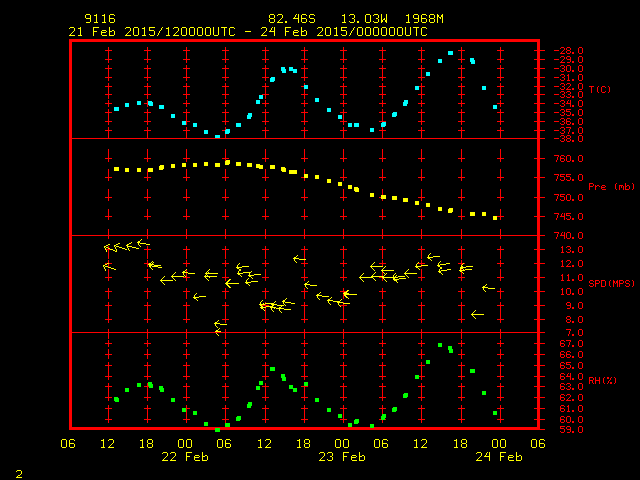Click the Pre (mb) pressure axis label

tap(611, 187)
